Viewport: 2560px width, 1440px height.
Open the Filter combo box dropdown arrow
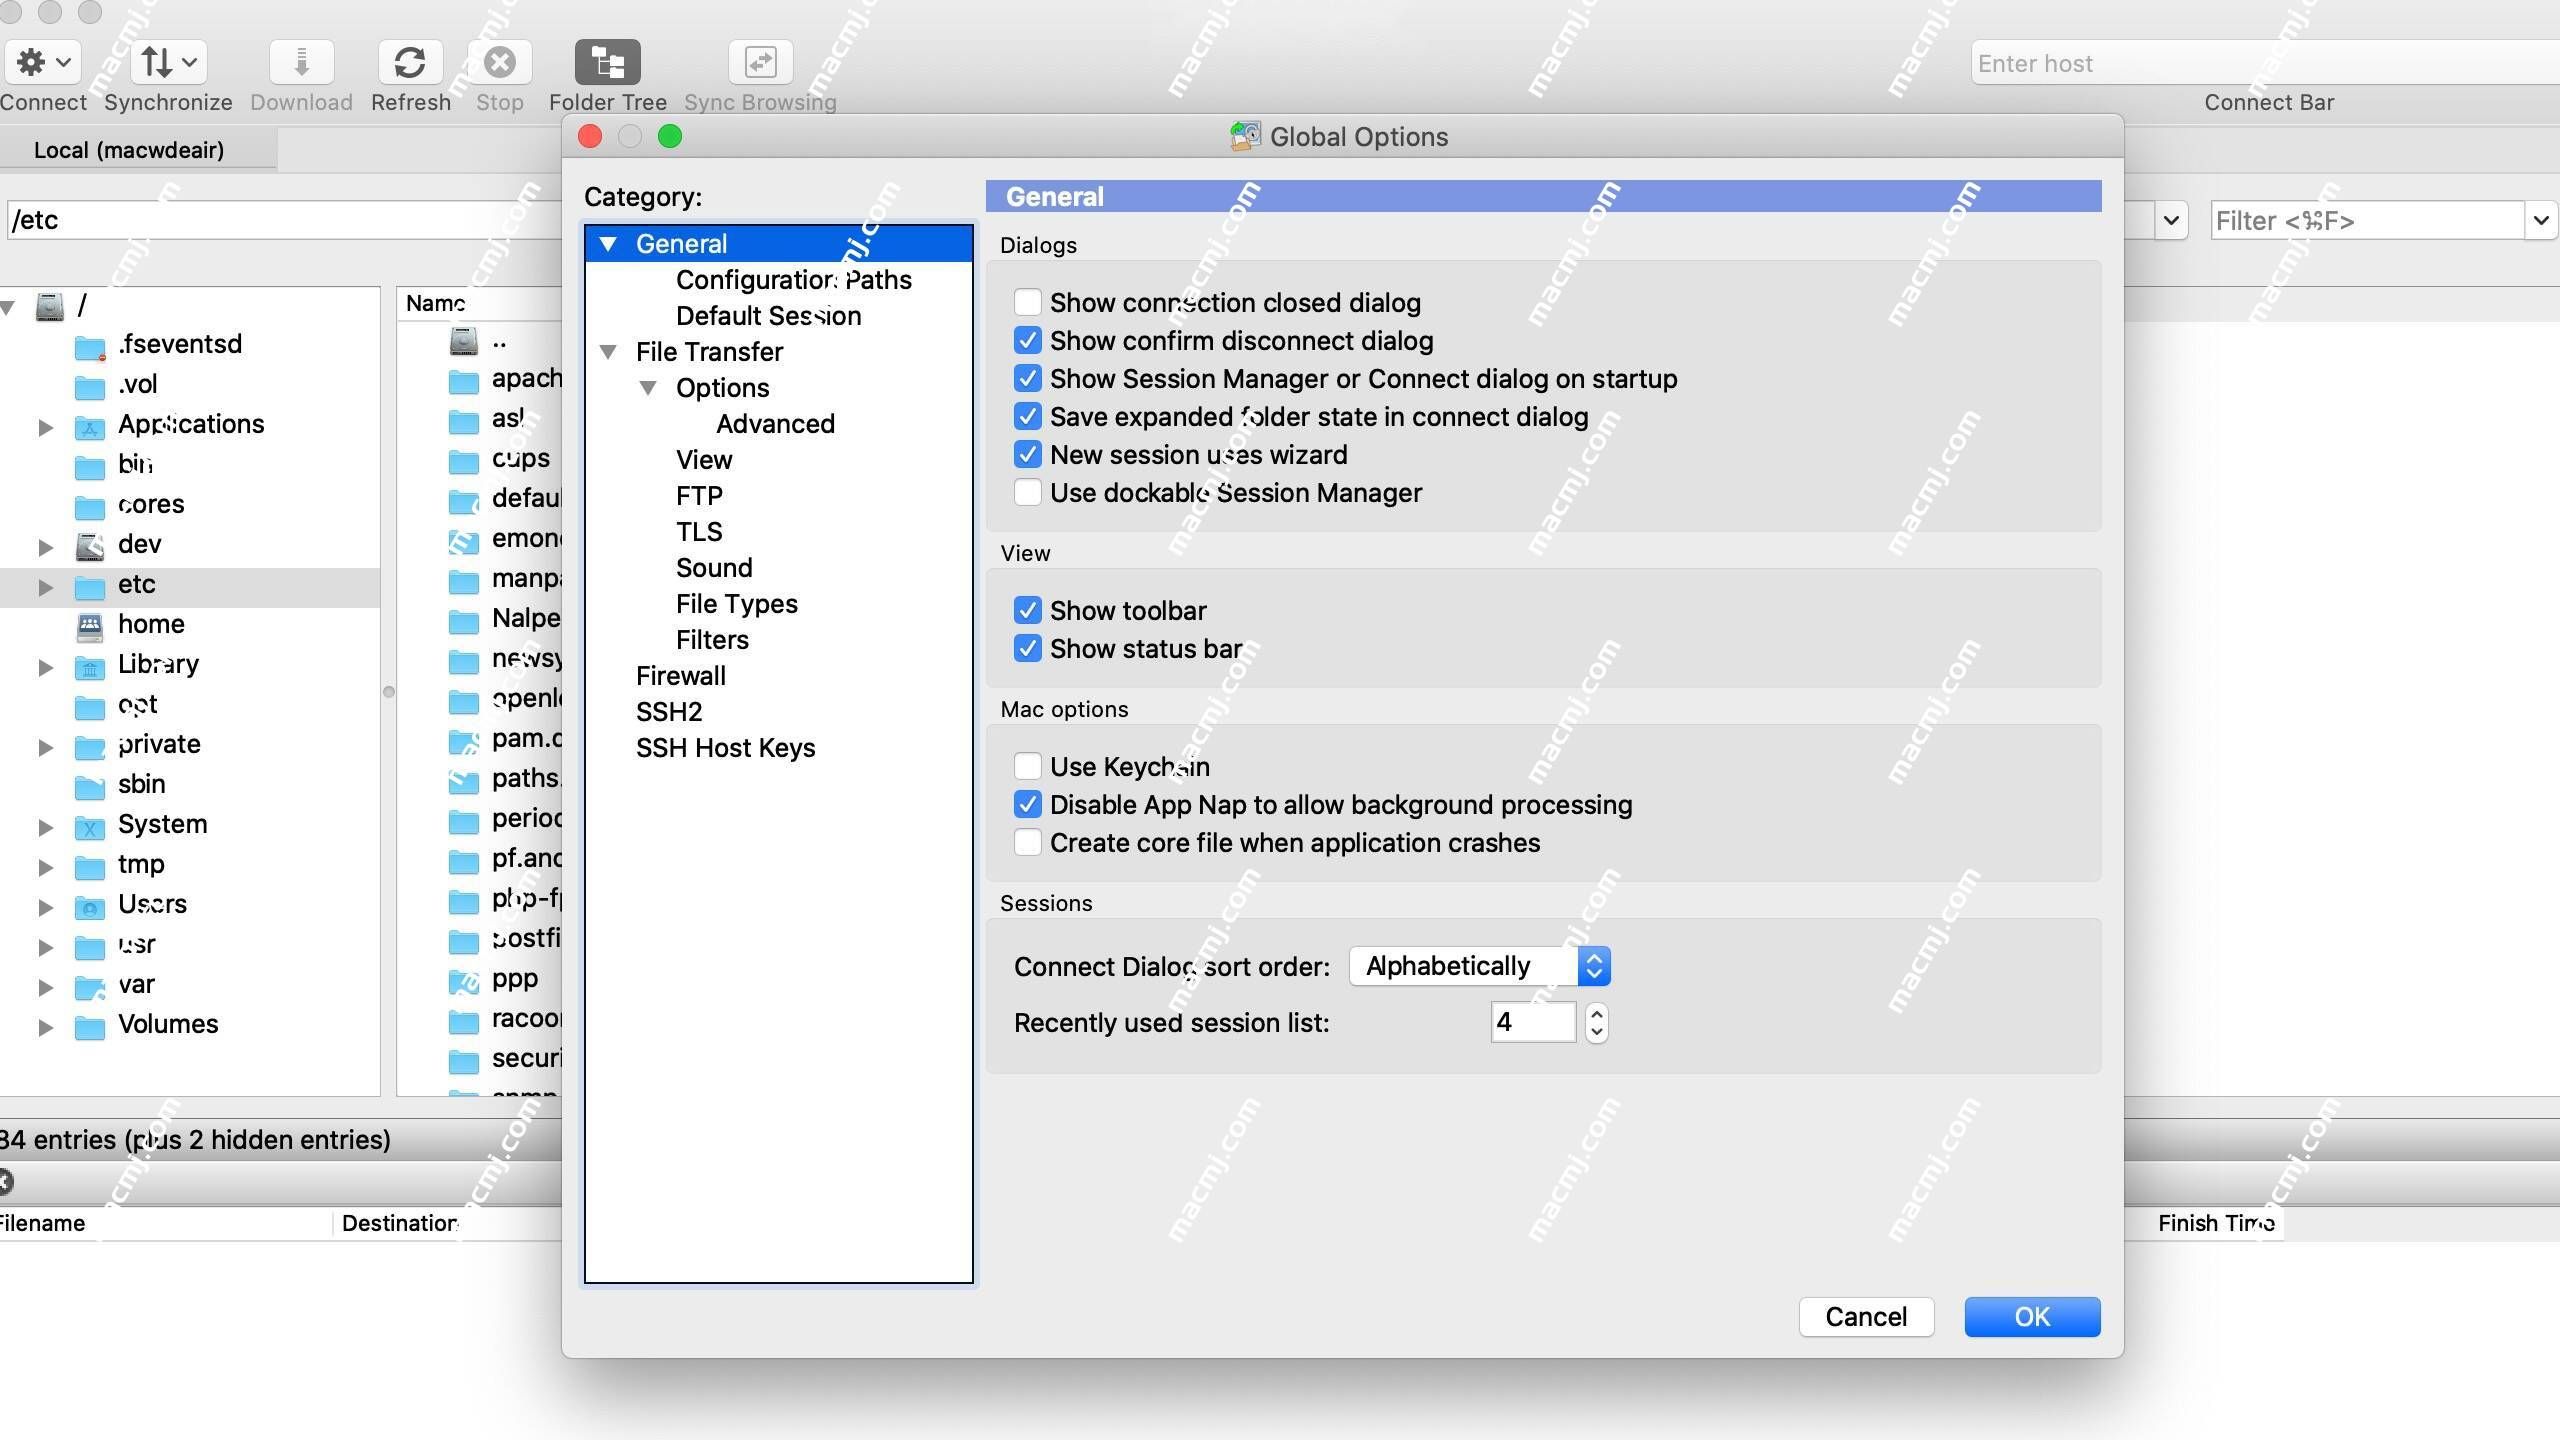pyautogui.click(x=2541, y=220)
